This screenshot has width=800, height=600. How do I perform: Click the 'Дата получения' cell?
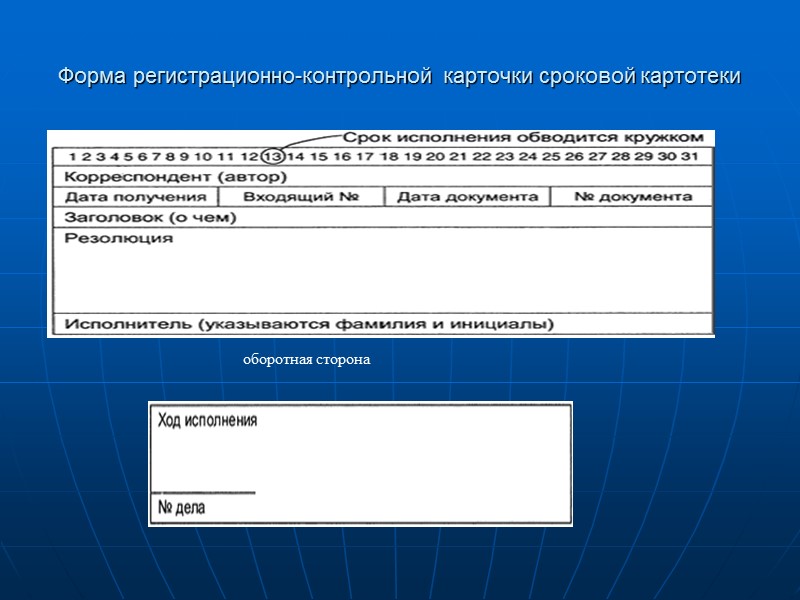pos(136,197)
